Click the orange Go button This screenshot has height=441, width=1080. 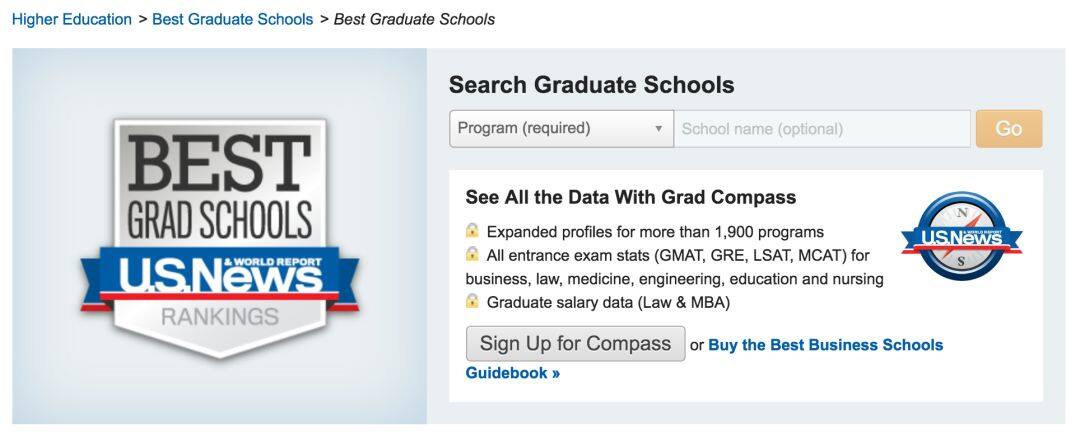coord(1009,129)
